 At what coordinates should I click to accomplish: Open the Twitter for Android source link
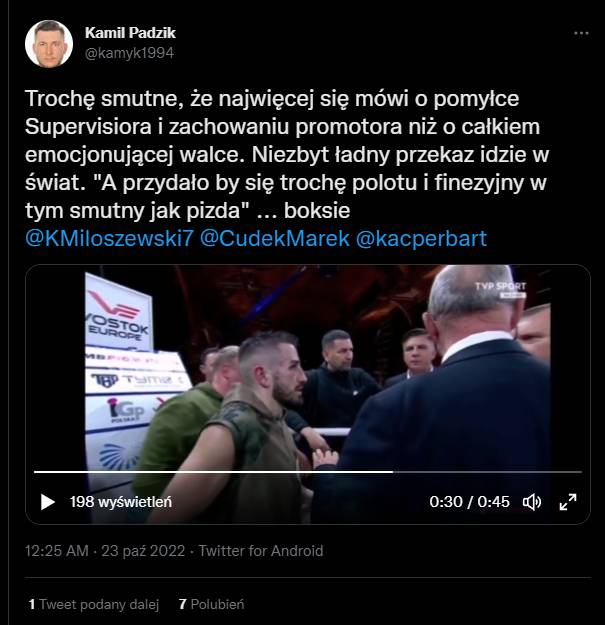[x=261, y=551]
